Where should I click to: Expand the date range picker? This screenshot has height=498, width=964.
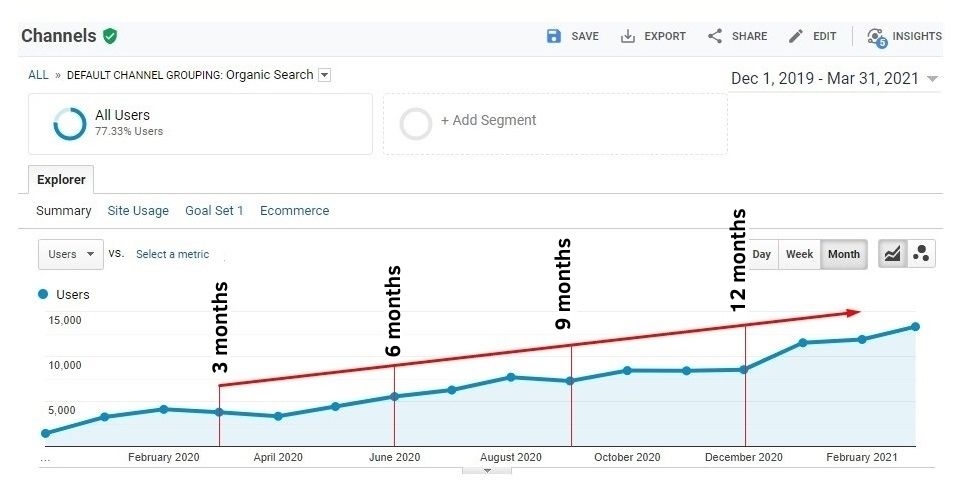point(932,79)
